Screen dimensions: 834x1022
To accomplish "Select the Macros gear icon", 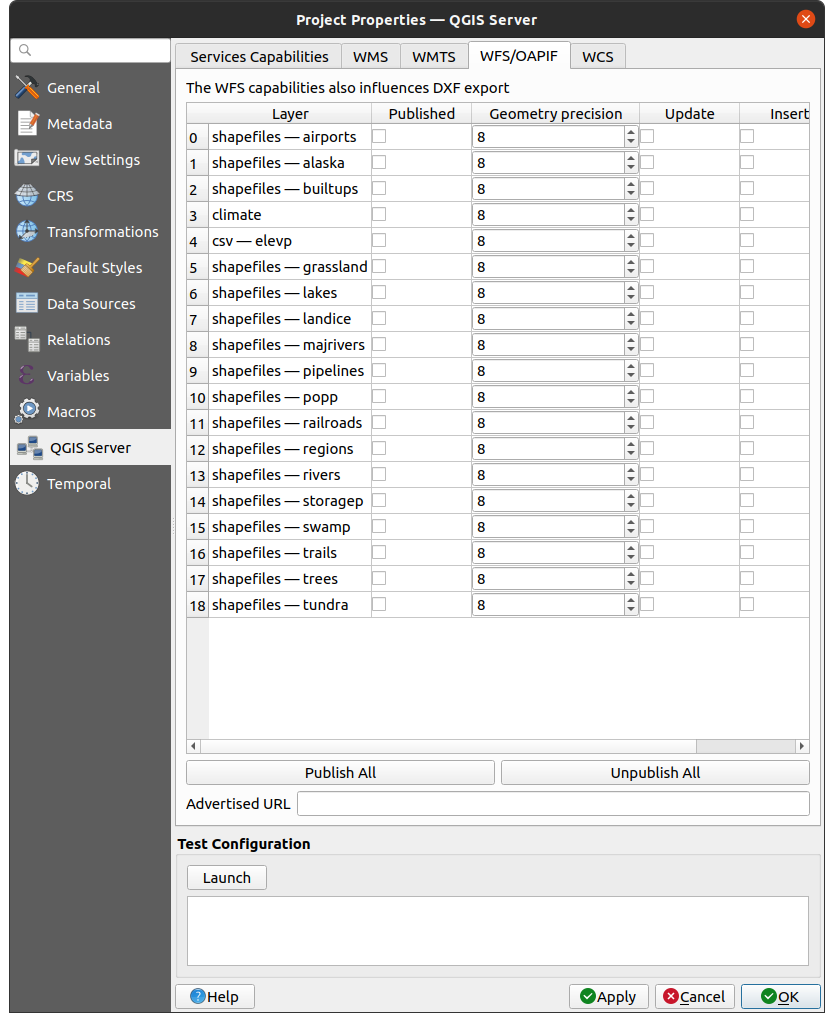I will tap(28, 412).
